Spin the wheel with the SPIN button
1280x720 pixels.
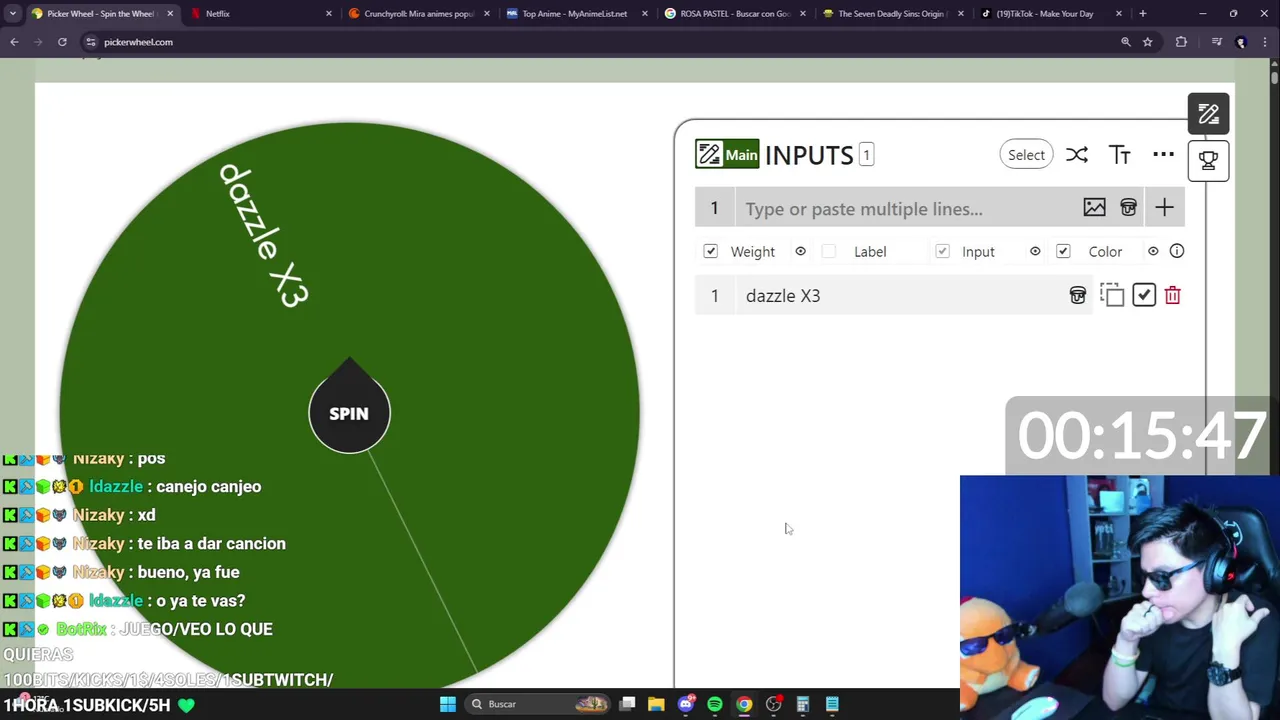[349, 413]
